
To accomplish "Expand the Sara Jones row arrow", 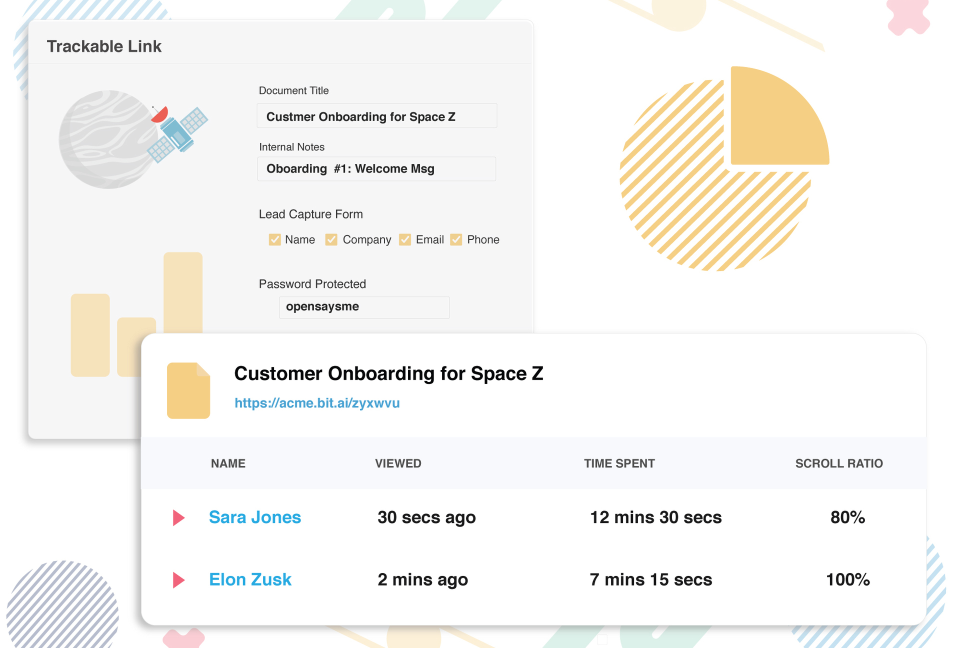I will (178, 518).
